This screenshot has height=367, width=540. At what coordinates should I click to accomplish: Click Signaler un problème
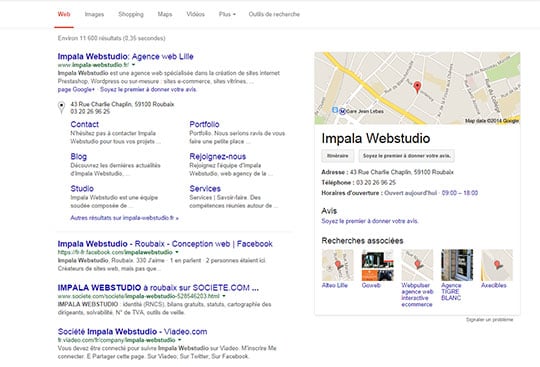[x=489, y=320]
